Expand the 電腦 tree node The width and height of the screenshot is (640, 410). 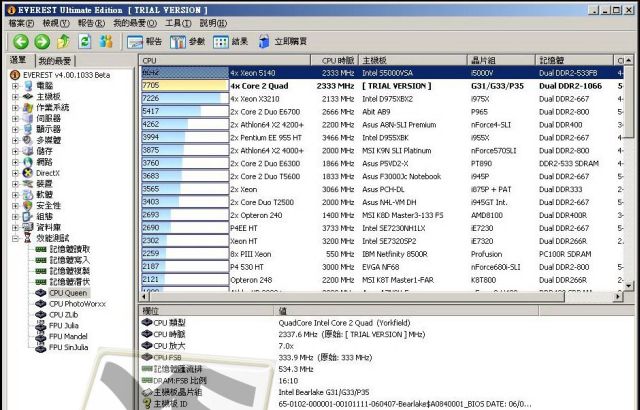(x=15, y=86)
